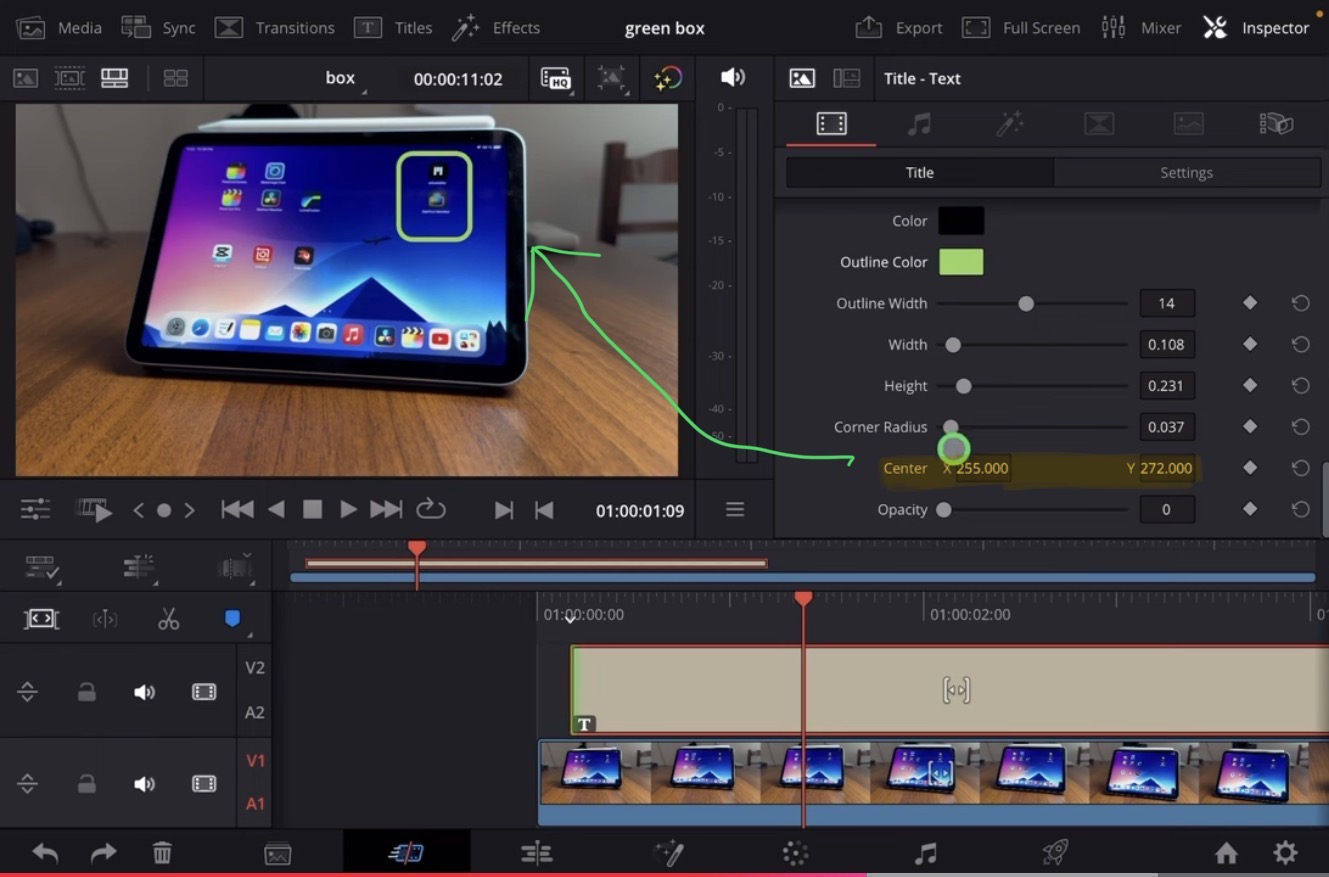This screenshot has width=1329, height=877.
Task: Open the viewer options hamburger menu
Action: [735, 510]
